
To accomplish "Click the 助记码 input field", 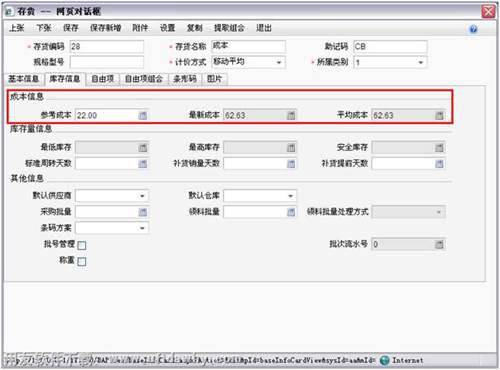I will coord(390,47).
